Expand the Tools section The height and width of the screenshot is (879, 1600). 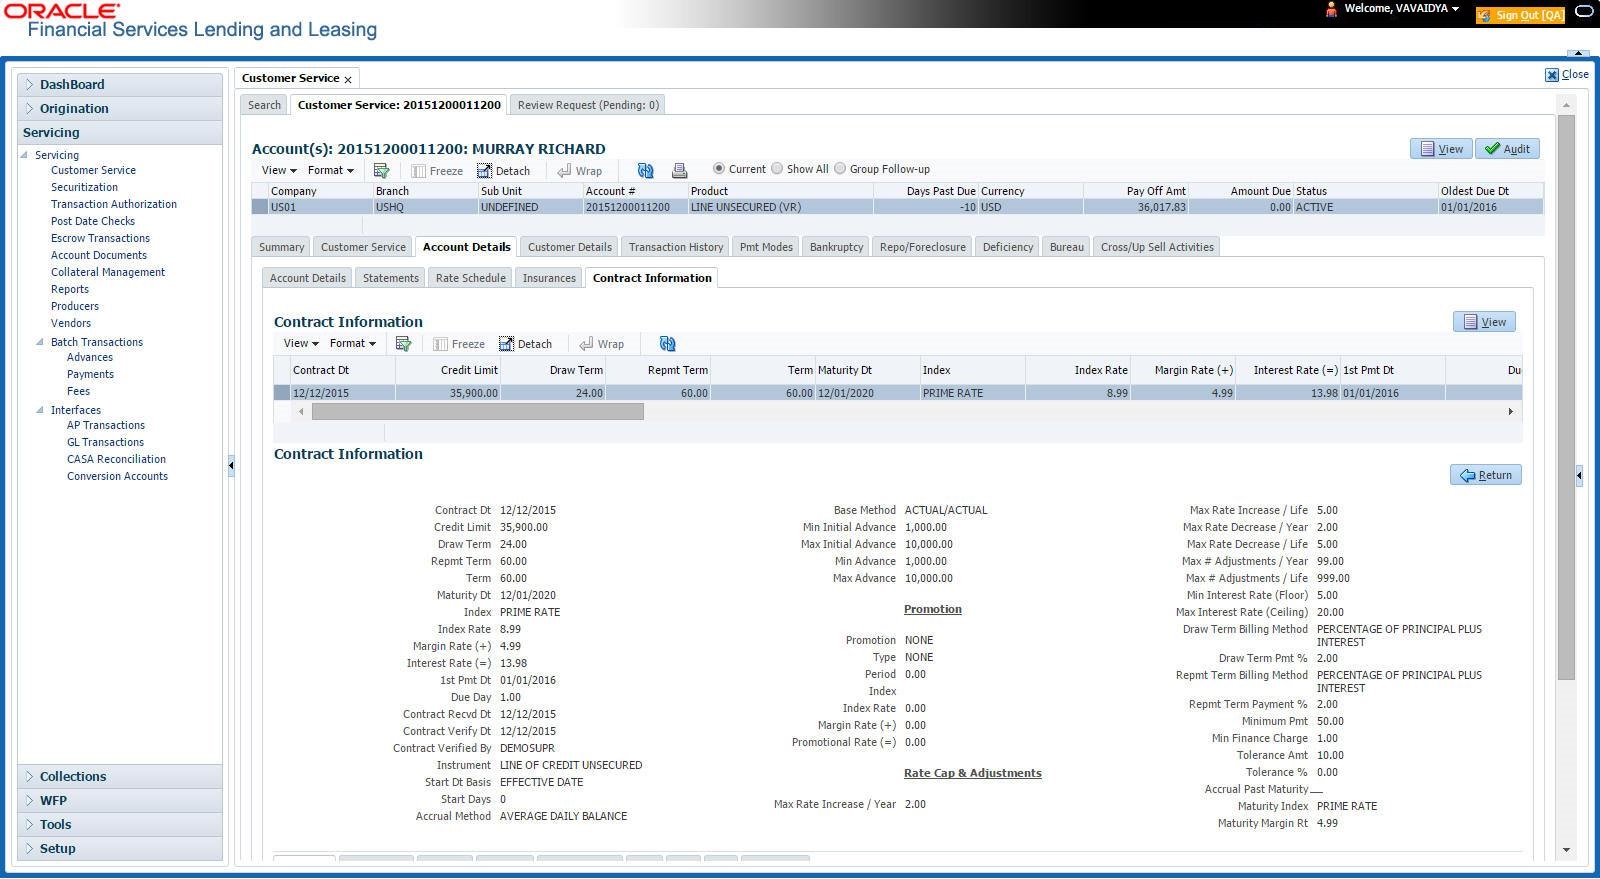(120, 825)
